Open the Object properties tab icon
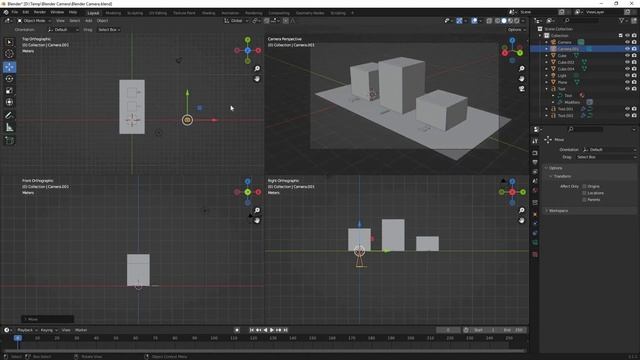Screen dimensions: 640x360 535,214
